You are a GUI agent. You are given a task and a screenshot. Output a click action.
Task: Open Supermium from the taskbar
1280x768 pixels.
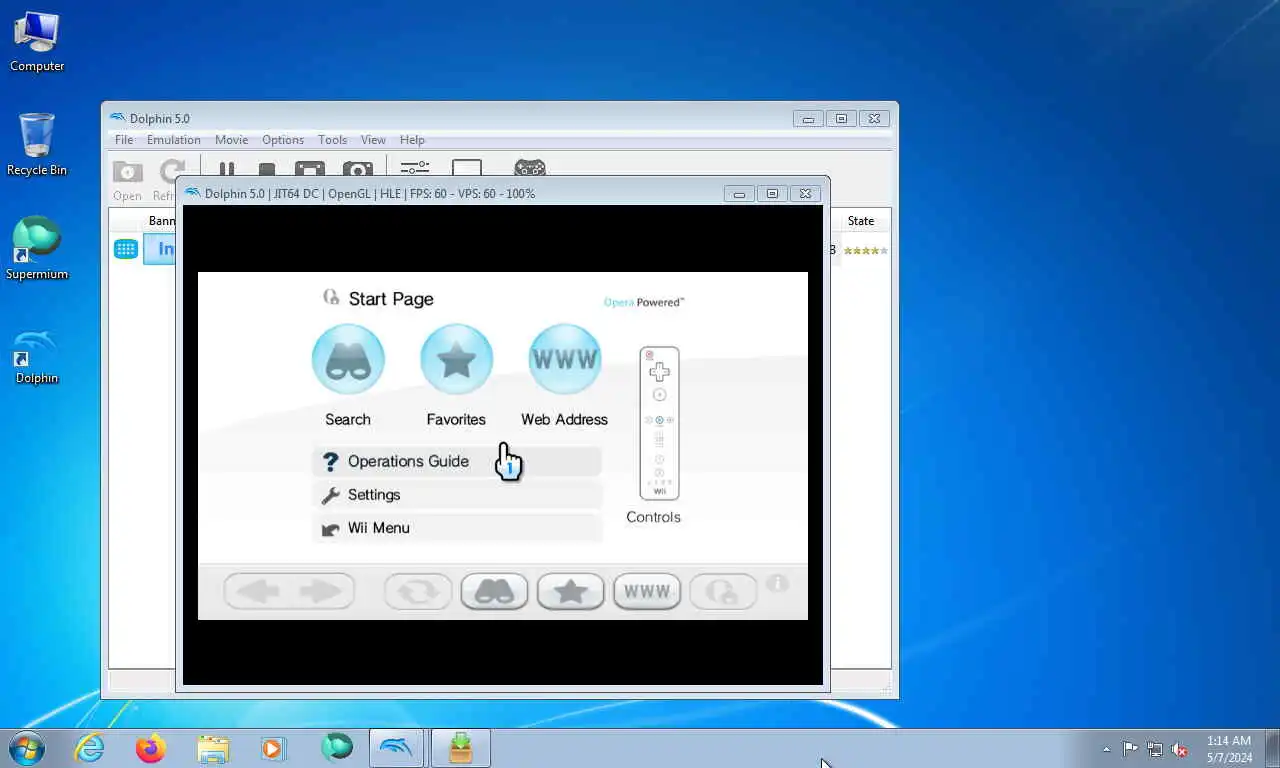tap(337, 748)
